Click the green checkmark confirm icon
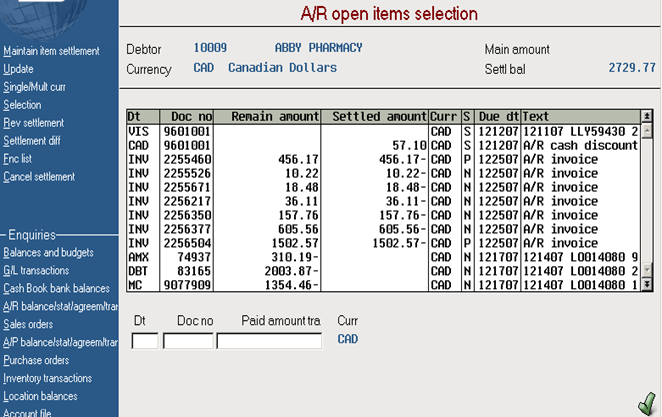This screenshot has height=417, width=662. click(x=647, y=403)
